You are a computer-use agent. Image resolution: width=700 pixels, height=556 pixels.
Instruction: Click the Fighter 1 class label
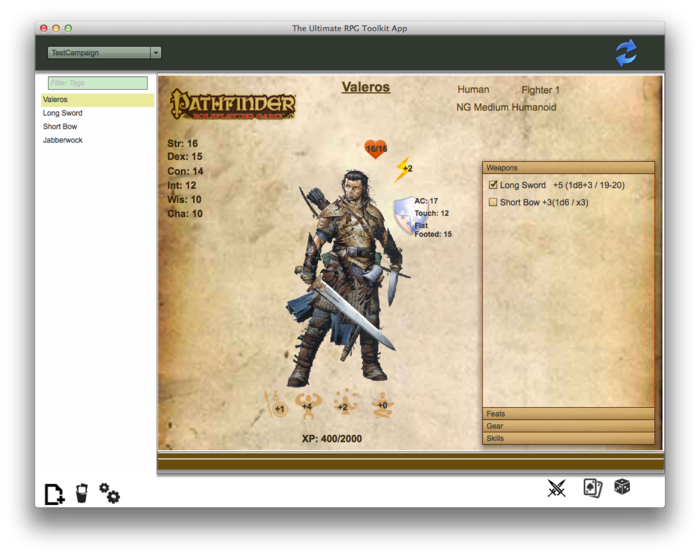click(x=540, y=90)
